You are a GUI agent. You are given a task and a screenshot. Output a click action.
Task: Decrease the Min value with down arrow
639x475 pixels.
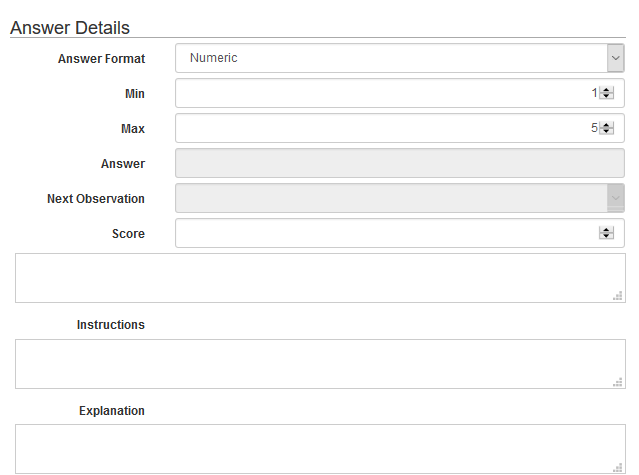click(x=606, y=97)
